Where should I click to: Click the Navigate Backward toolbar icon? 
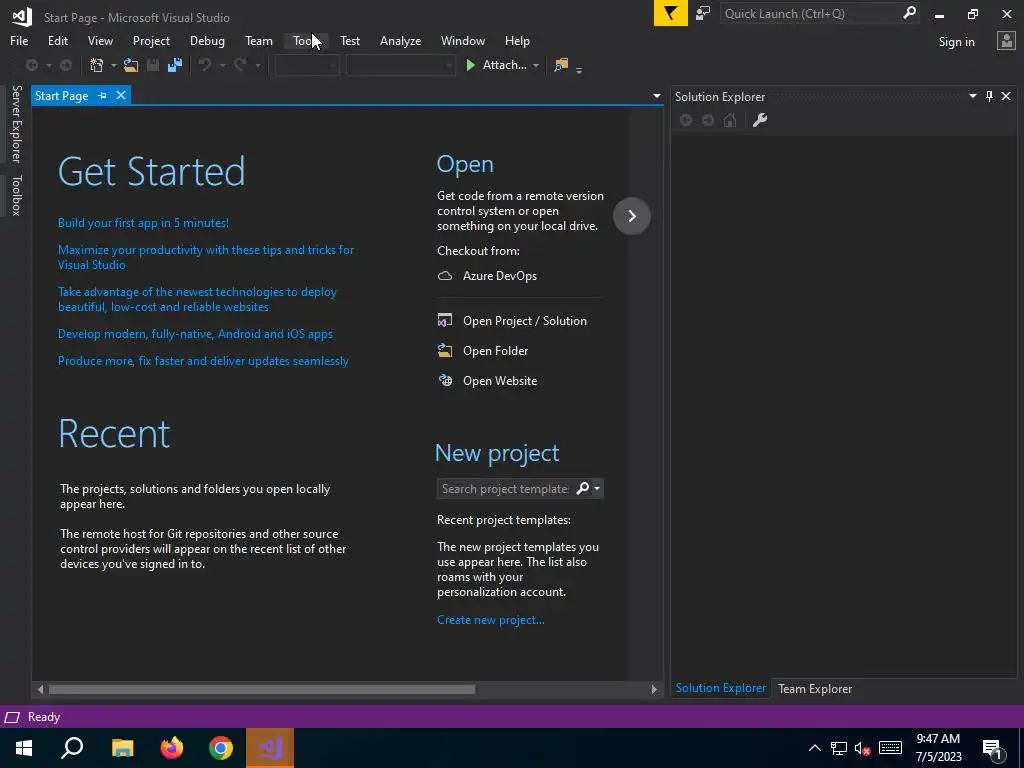pos(31,65)
